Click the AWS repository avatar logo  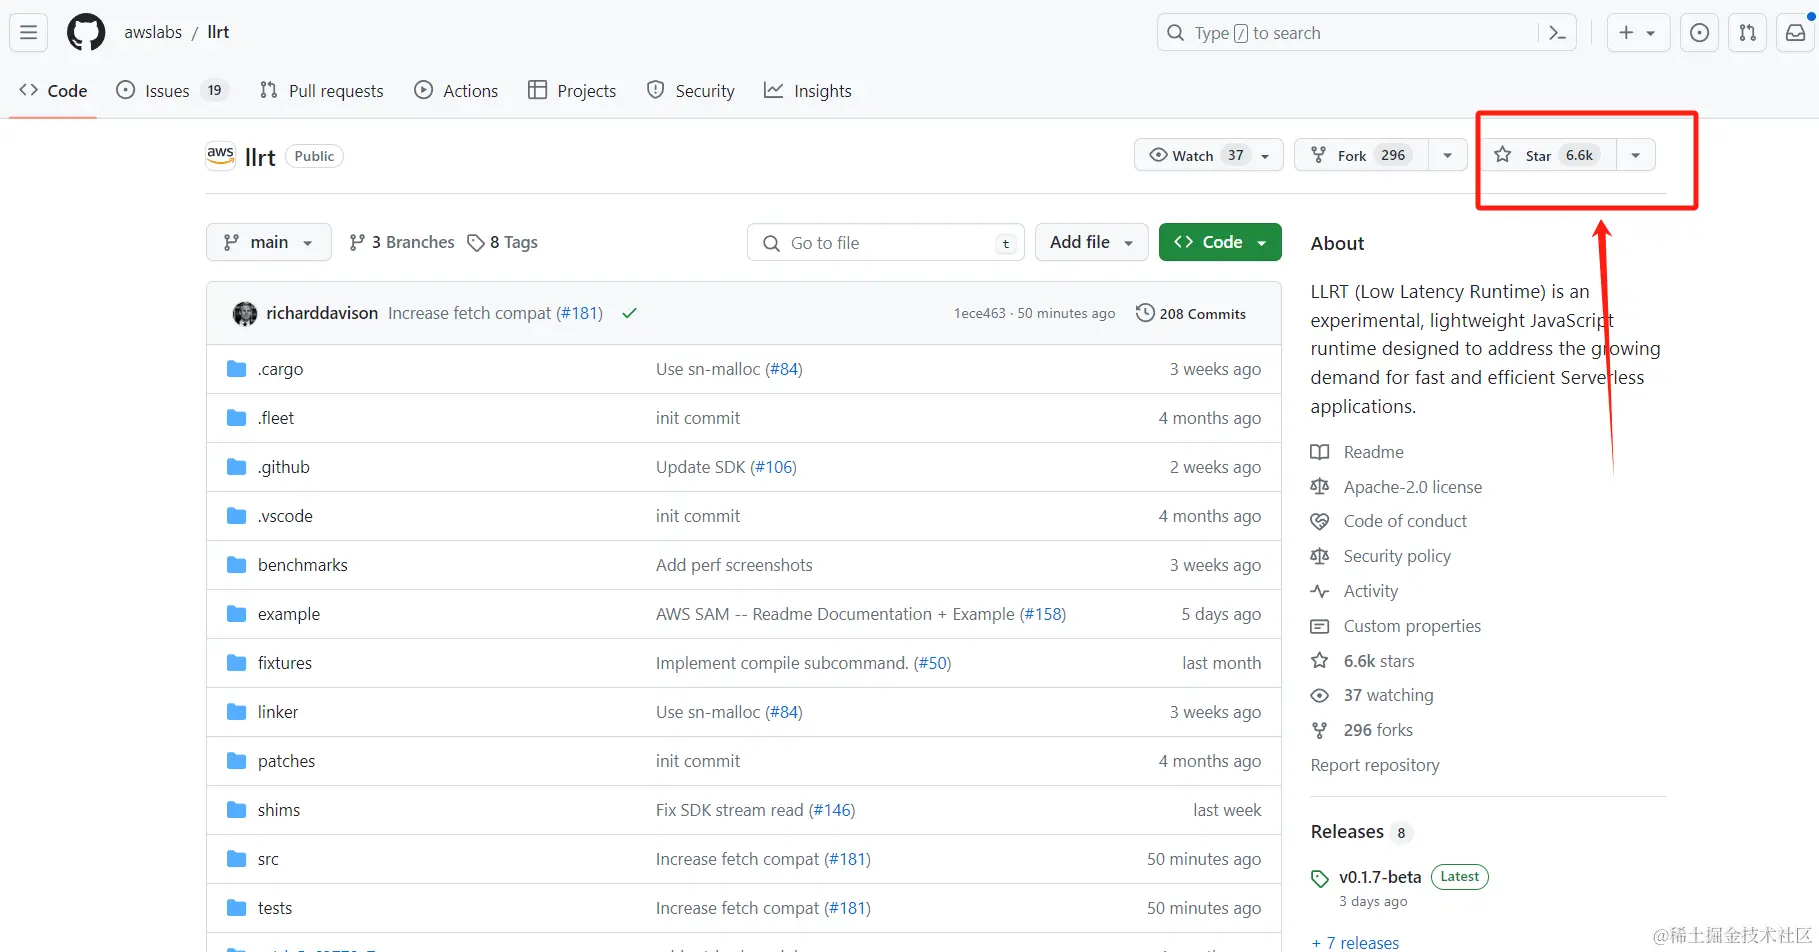[x=220, y=156]
